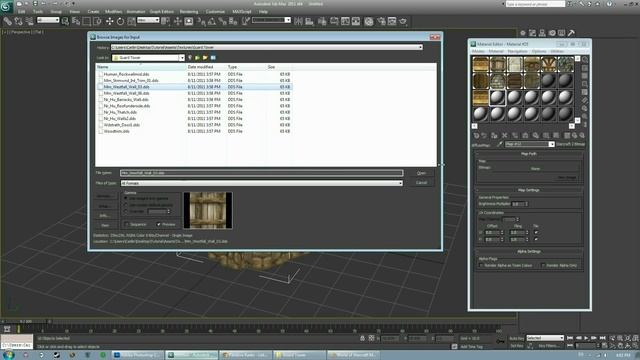
Task: Toggle V Tile checkbox in UV Coordinates
Action: (x=536, y=239)
